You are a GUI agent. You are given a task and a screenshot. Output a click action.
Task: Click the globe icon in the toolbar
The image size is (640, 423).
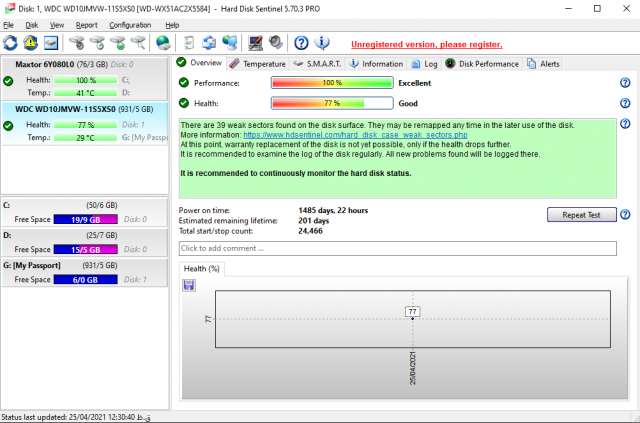click(164, 43)
